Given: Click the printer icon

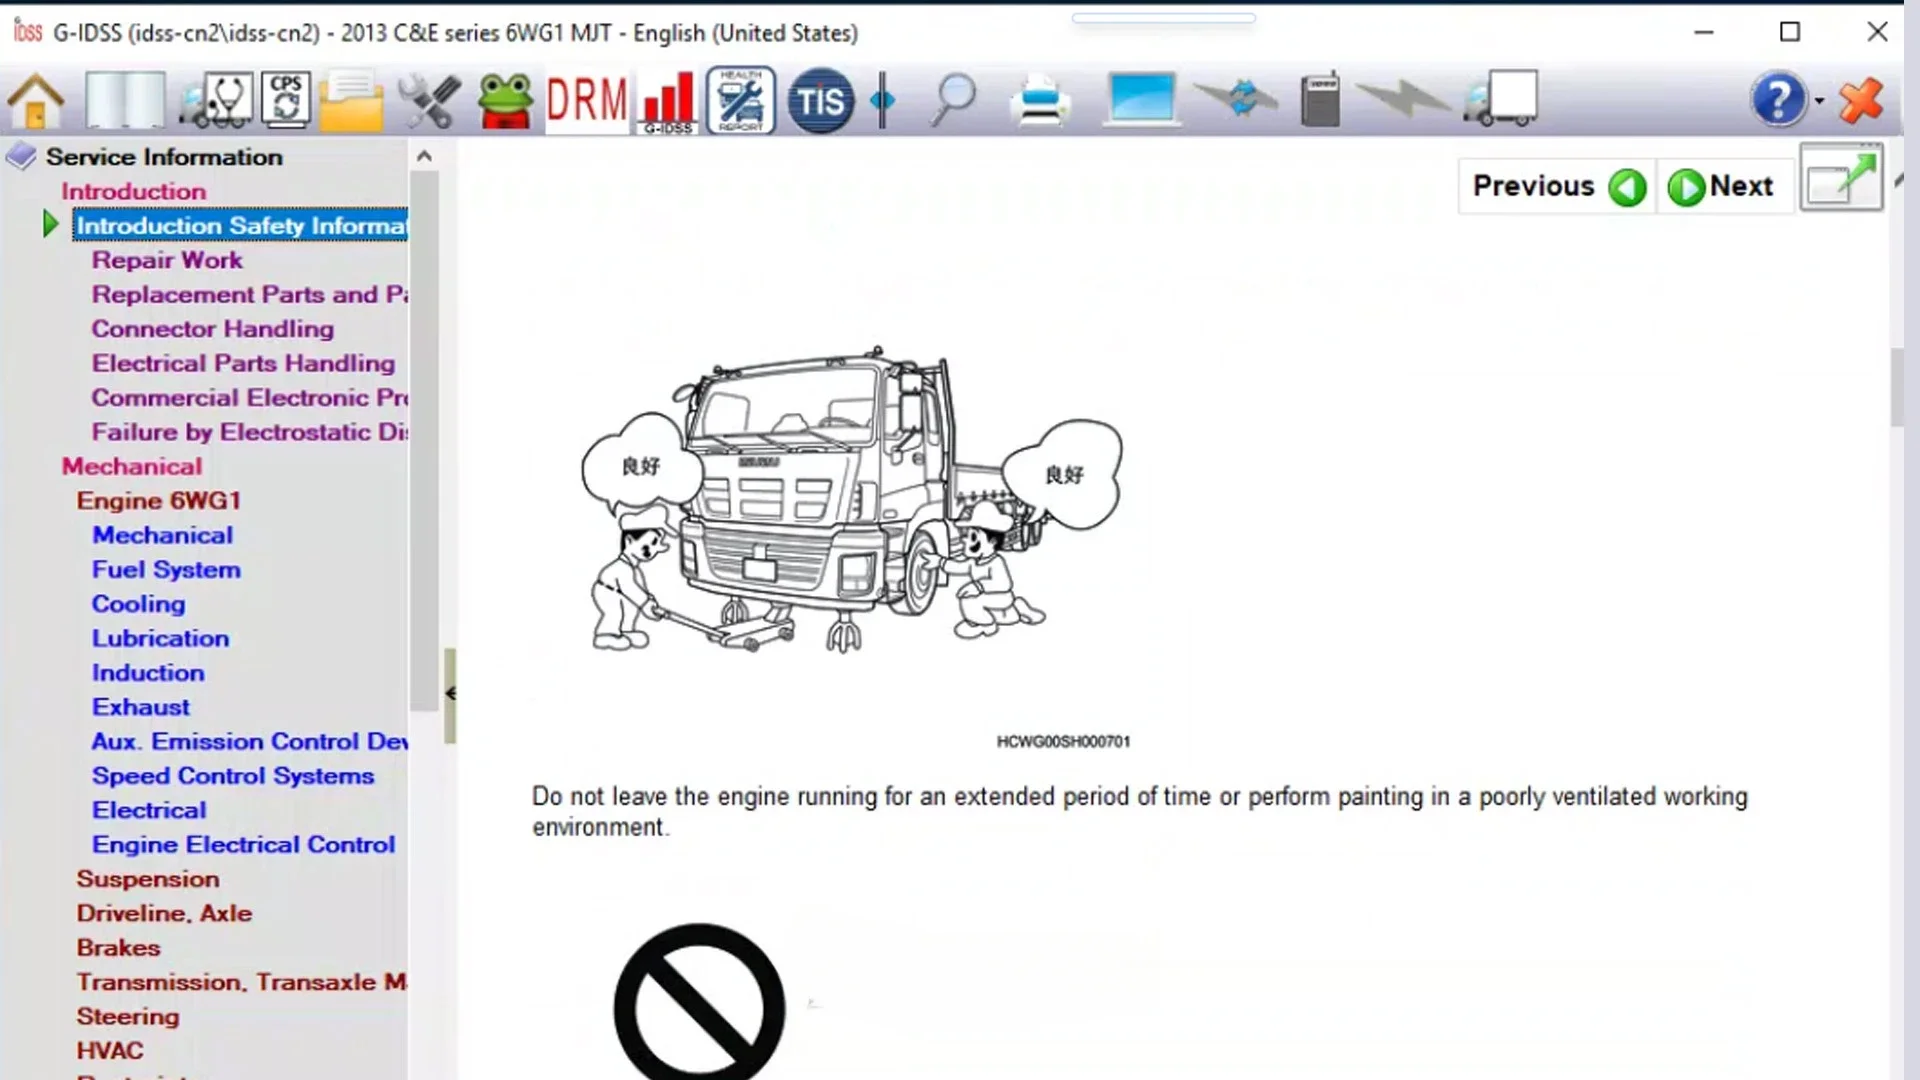Looking at the screenshot, I should (1040, 100).
